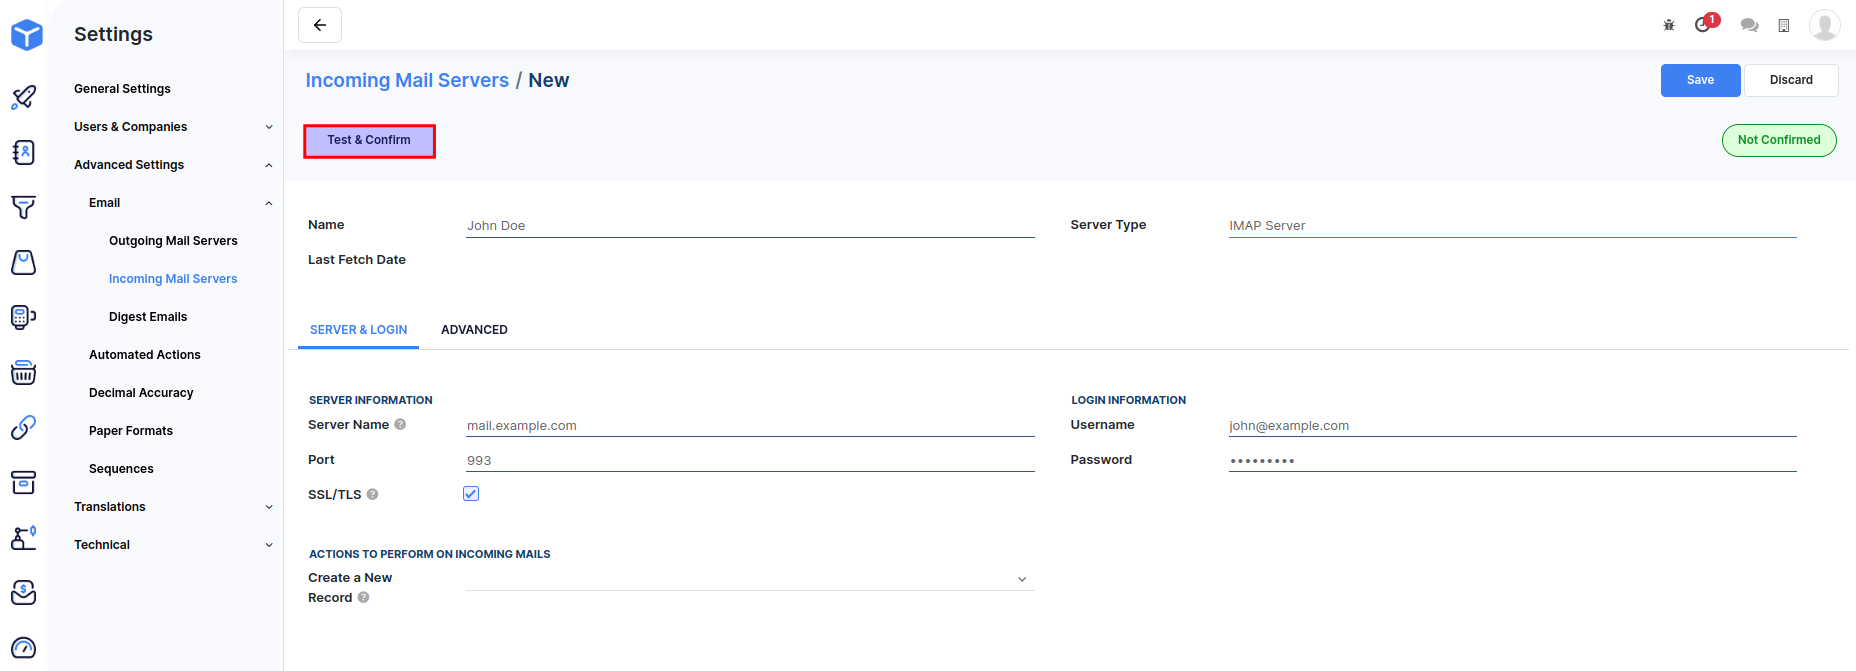
Task: Click the funnel icon in the left sidebar
Action: [x=24, y=207]
